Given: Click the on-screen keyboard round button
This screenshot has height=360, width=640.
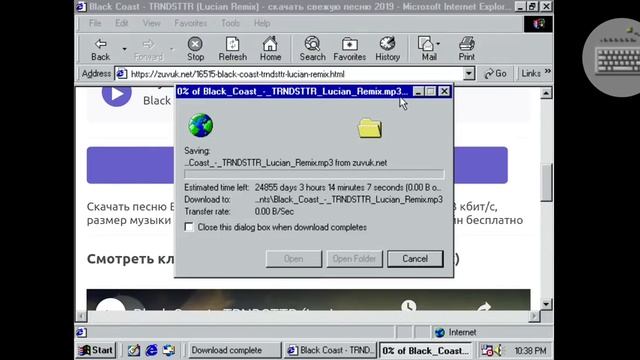Looking at the screenshot, I should (x=613, y=57).
